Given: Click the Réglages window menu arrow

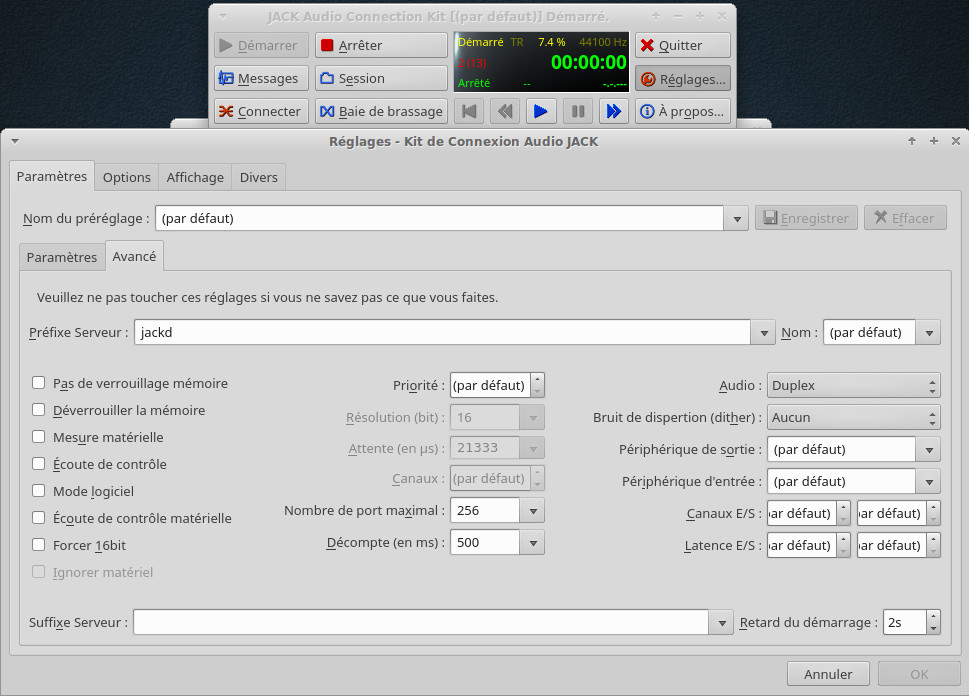Looking at the screenshot, I should coord(15,142).
